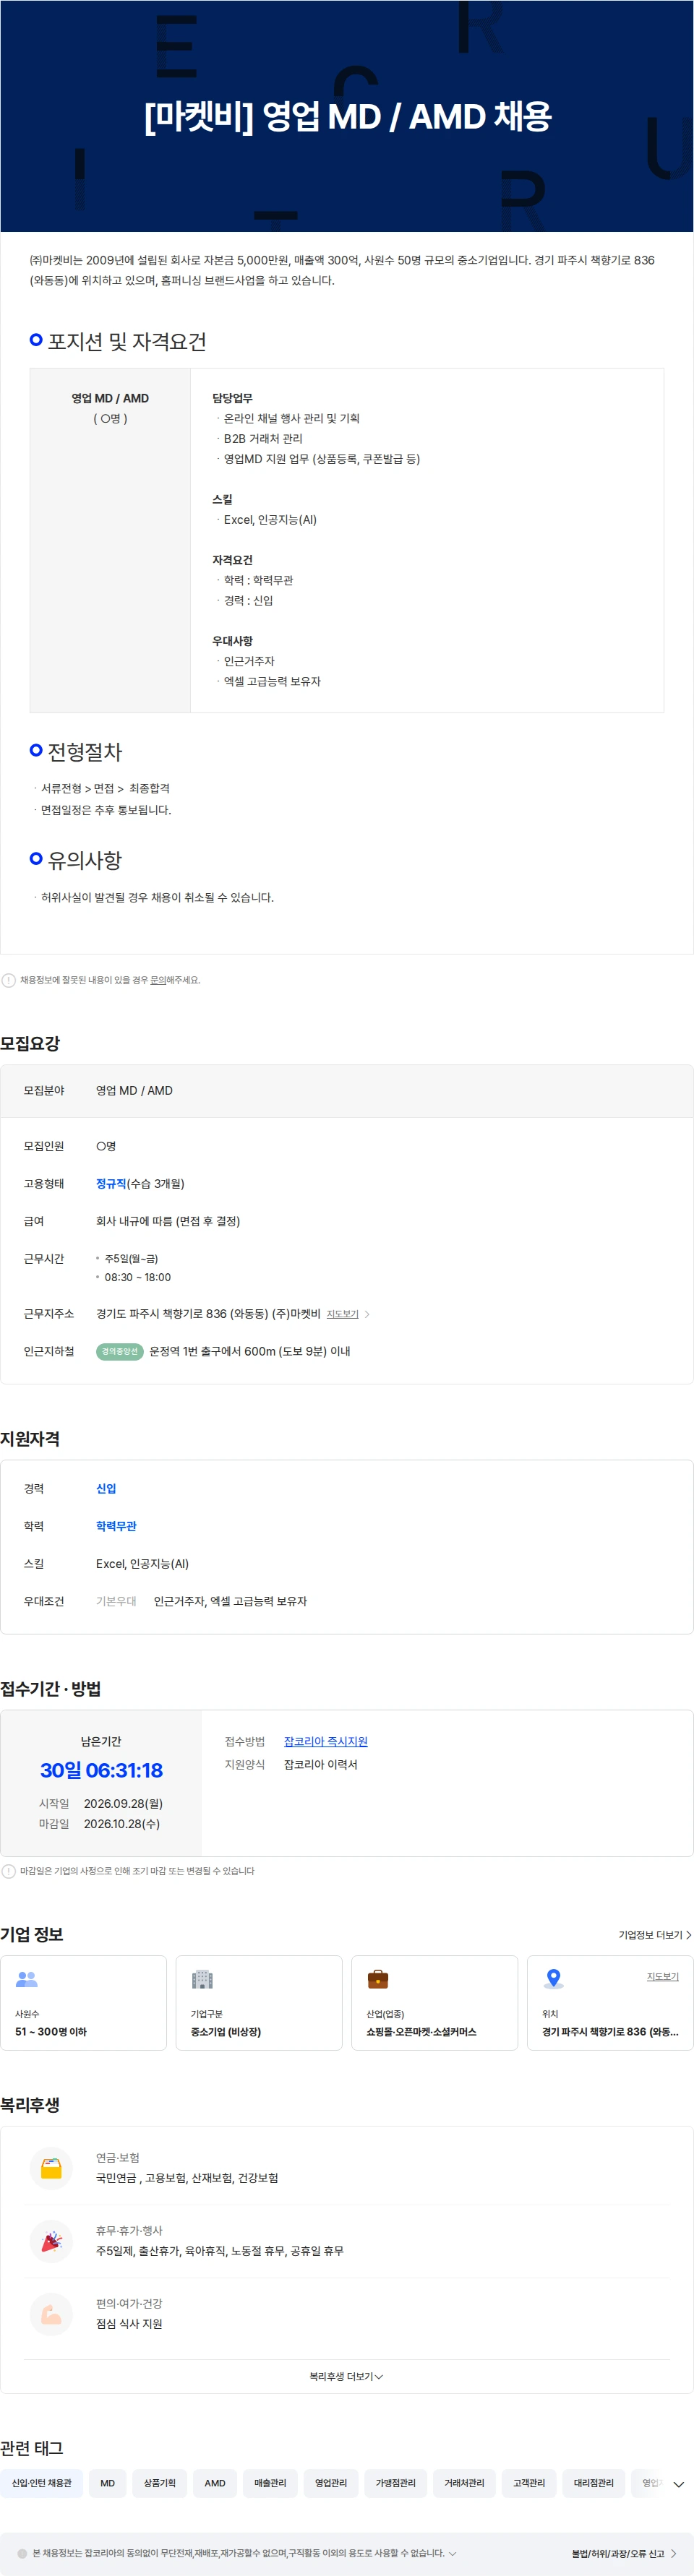This screenshot has width=694, height=2576.
Task: Click 국민연금, 고용보험 benefits text
Action: [x=187, y=2178]
